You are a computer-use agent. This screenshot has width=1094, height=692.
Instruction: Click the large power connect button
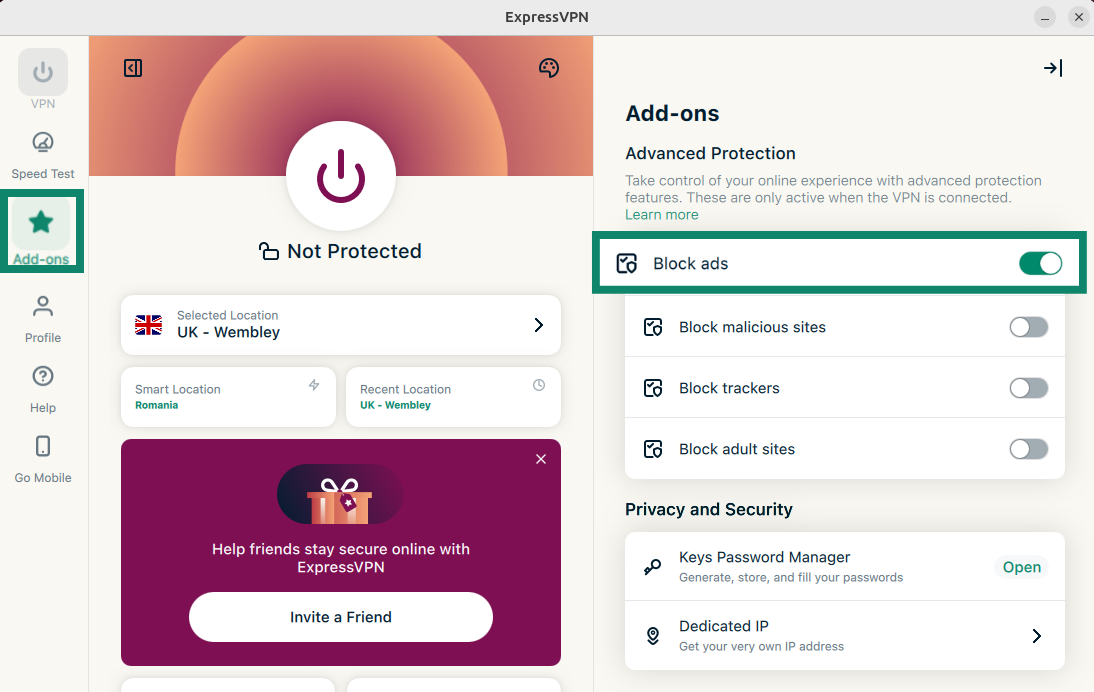[x=341, y=176]
